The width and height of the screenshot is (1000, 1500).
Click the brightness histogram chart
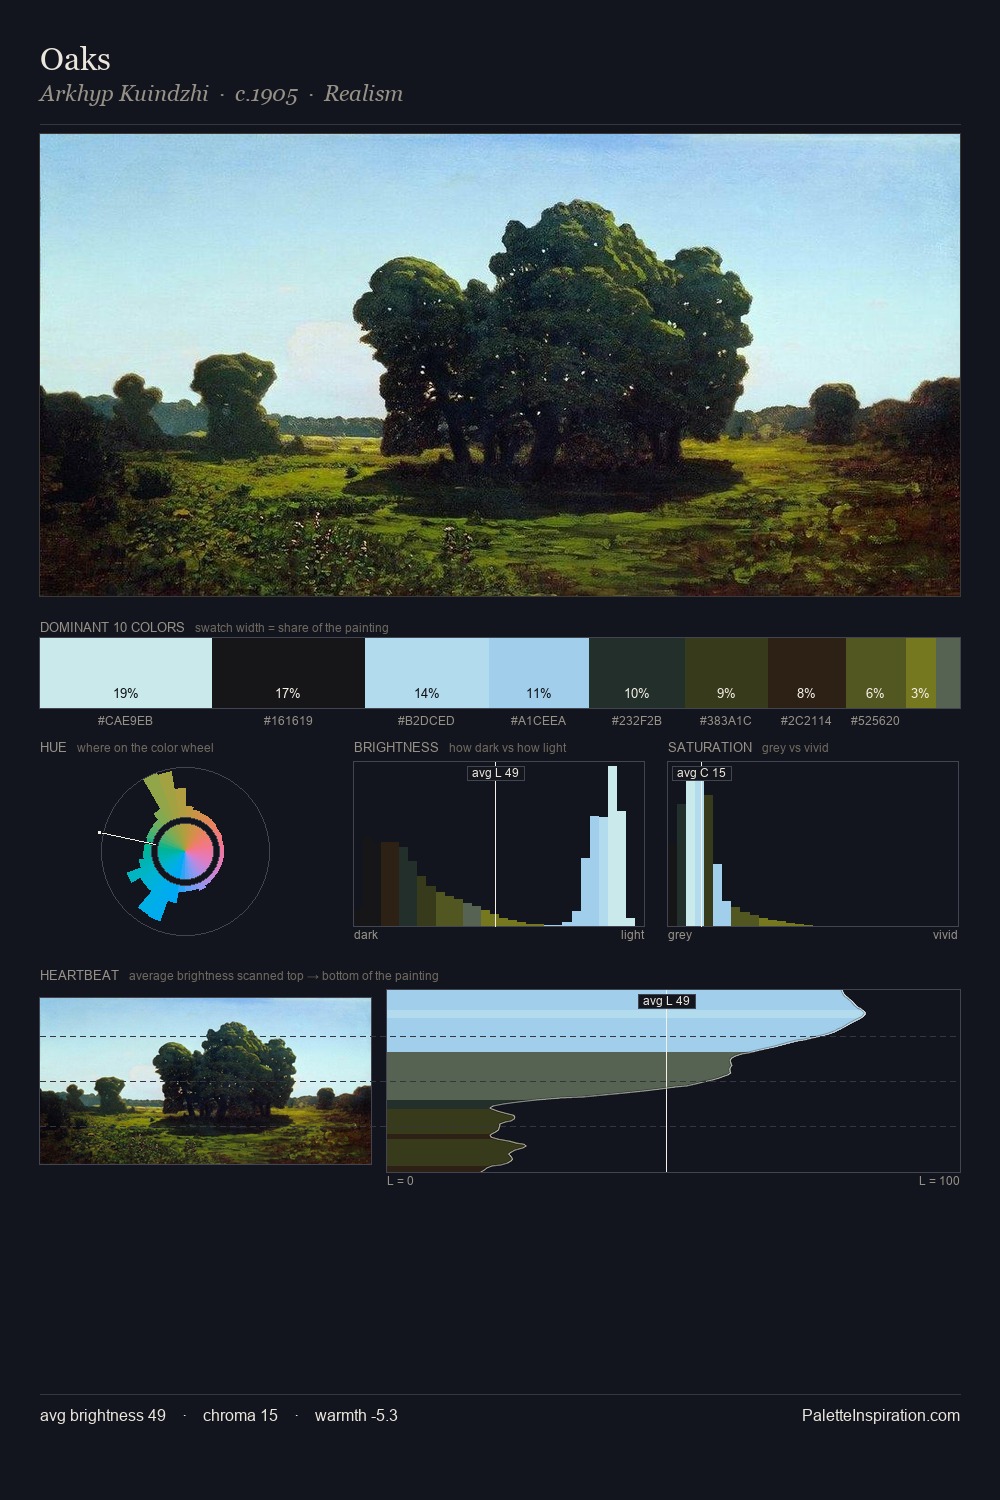click(x=499, y=844)
